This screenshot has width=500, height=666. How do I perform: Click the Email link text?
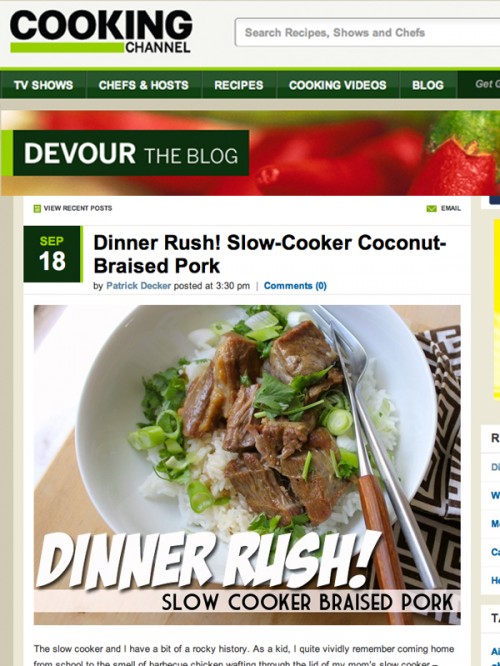(451, 209)
